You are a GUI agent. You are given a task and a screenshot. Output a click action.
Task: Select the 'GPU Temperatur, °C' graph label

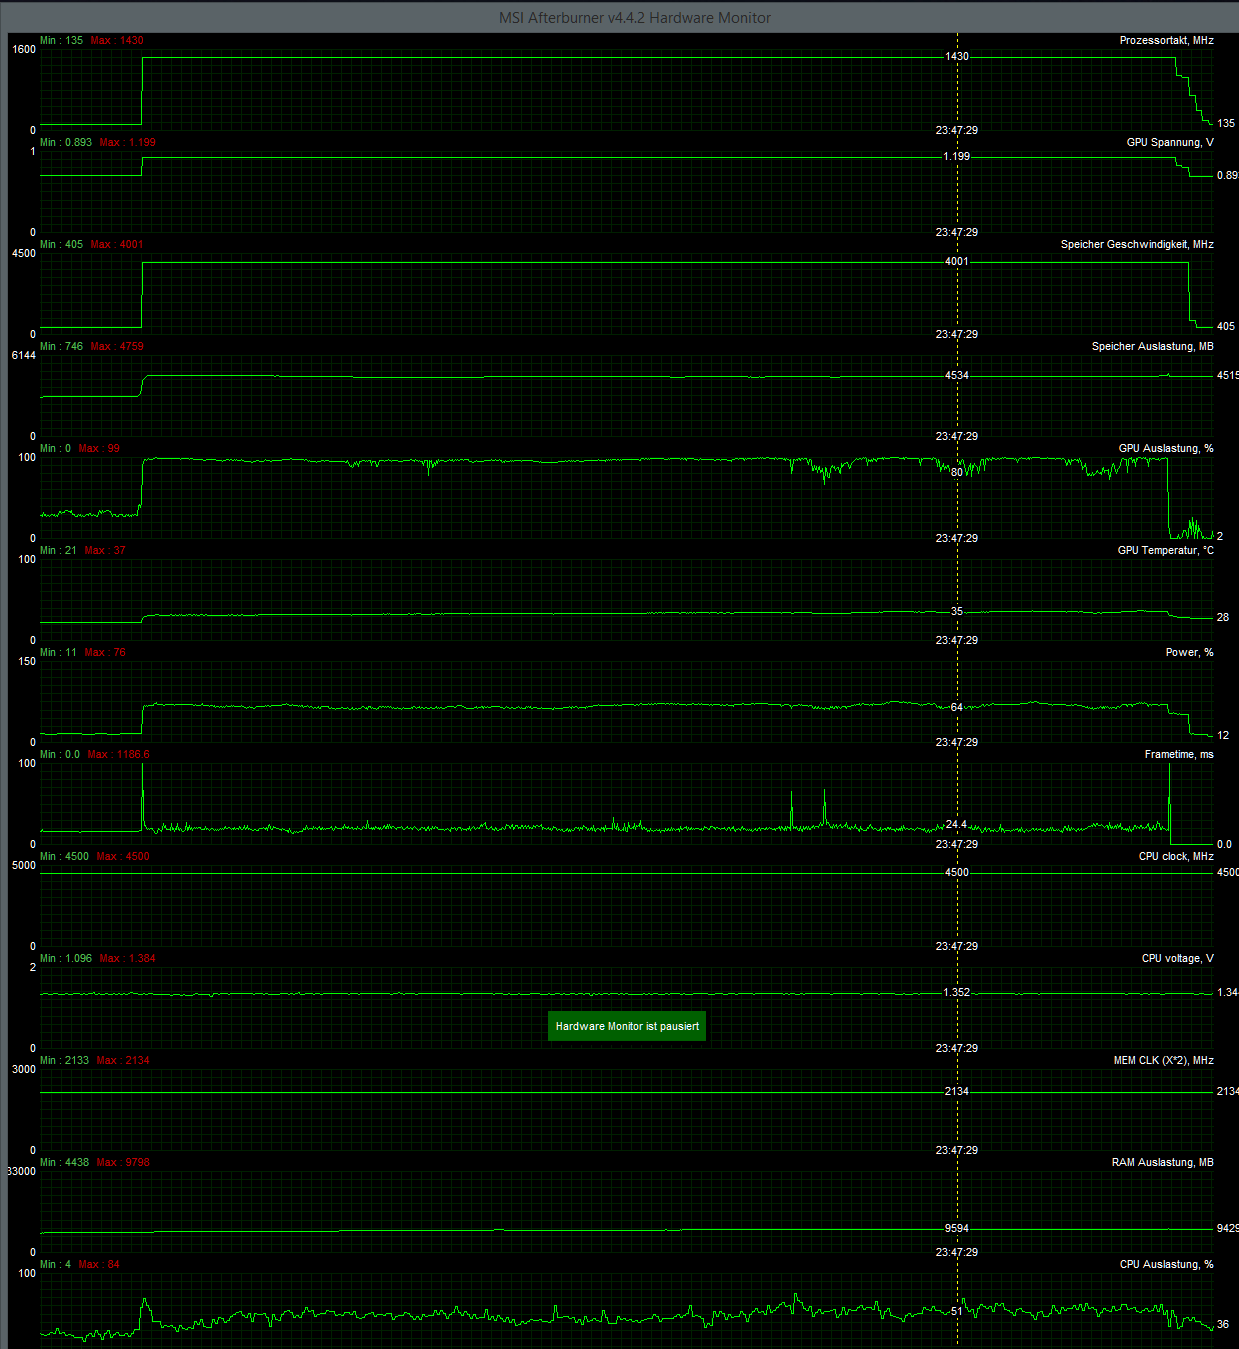(x=1165, y=551)
